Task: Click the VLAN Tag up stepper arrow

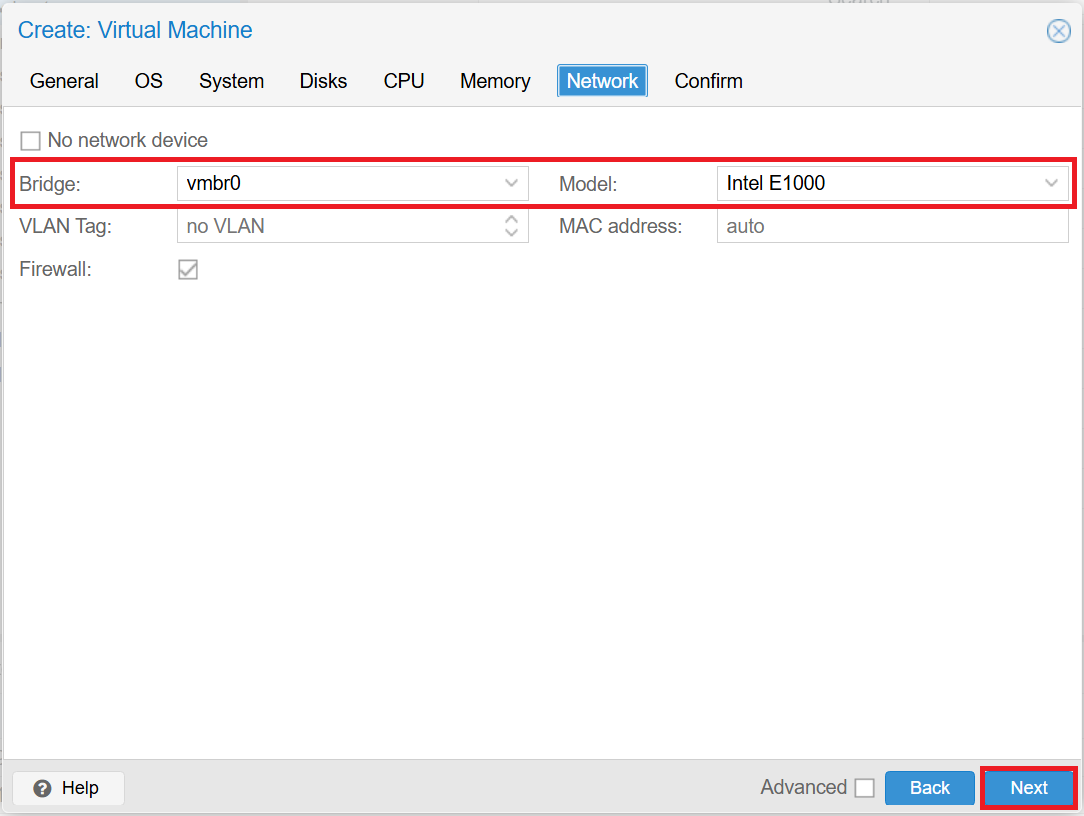Action: point(513,220)
